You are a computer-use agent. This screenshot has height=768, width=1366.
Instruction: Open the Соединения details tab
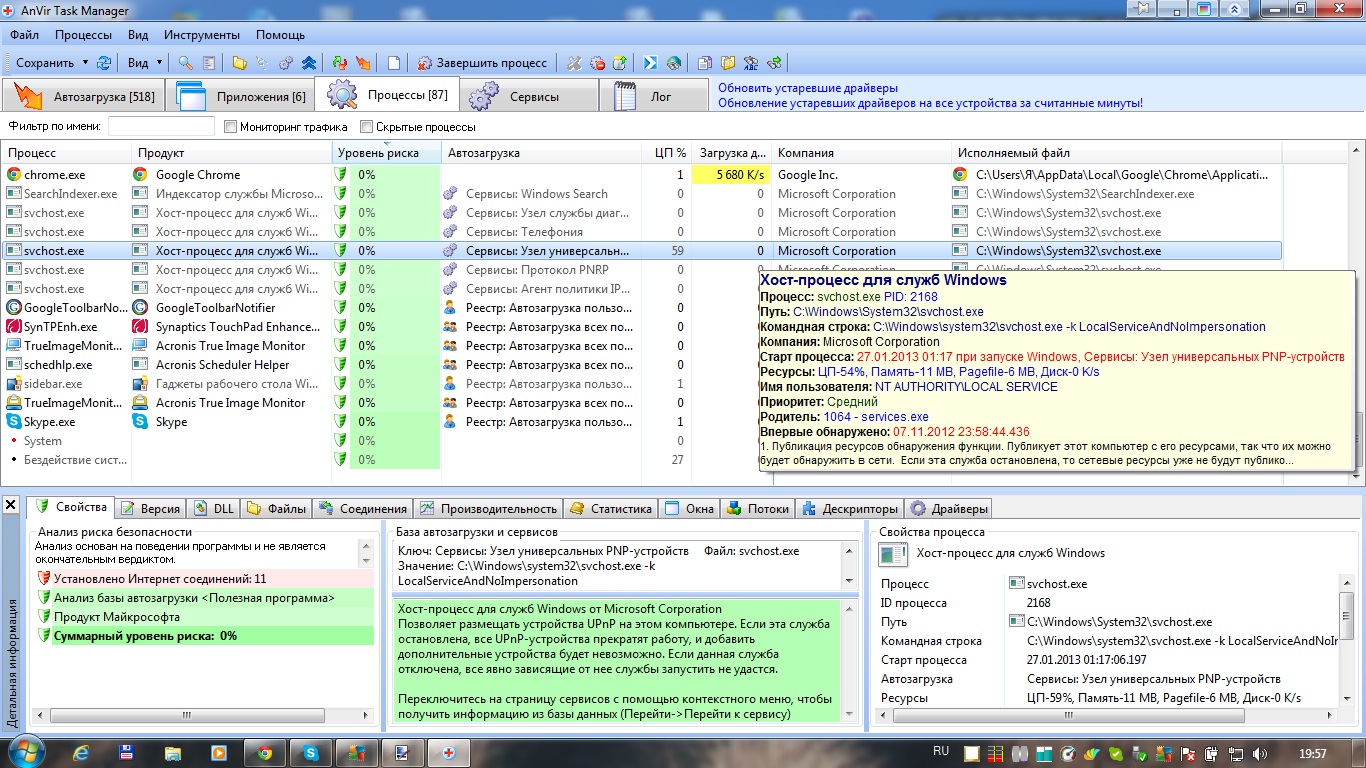(x=362, y=508)
